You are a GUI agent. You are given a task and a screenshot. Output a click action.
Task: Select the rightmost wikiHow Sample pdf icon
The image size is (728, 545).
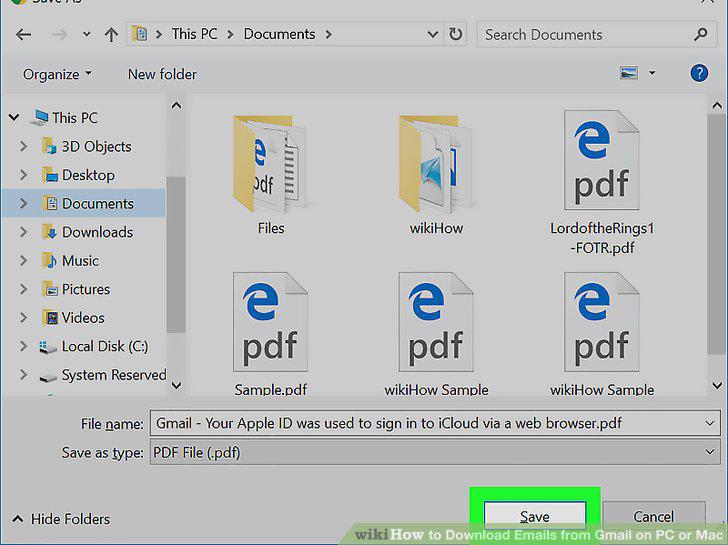pos(601,322)
